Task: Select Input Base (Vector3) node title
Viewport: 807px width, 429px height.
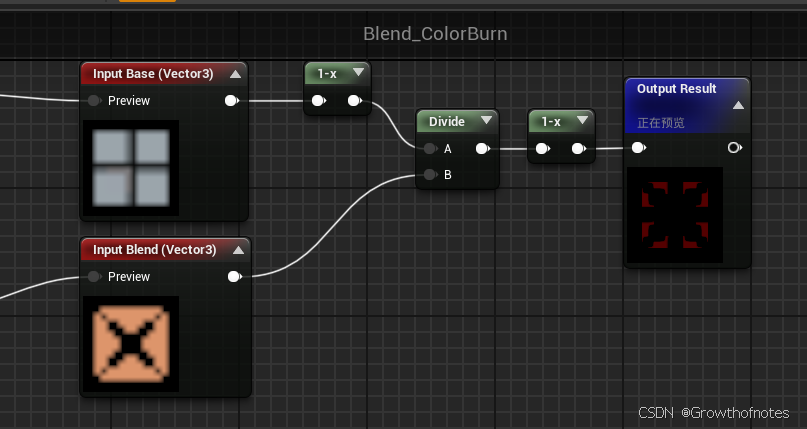Action: pyautogui.click(x=153, y=74)
